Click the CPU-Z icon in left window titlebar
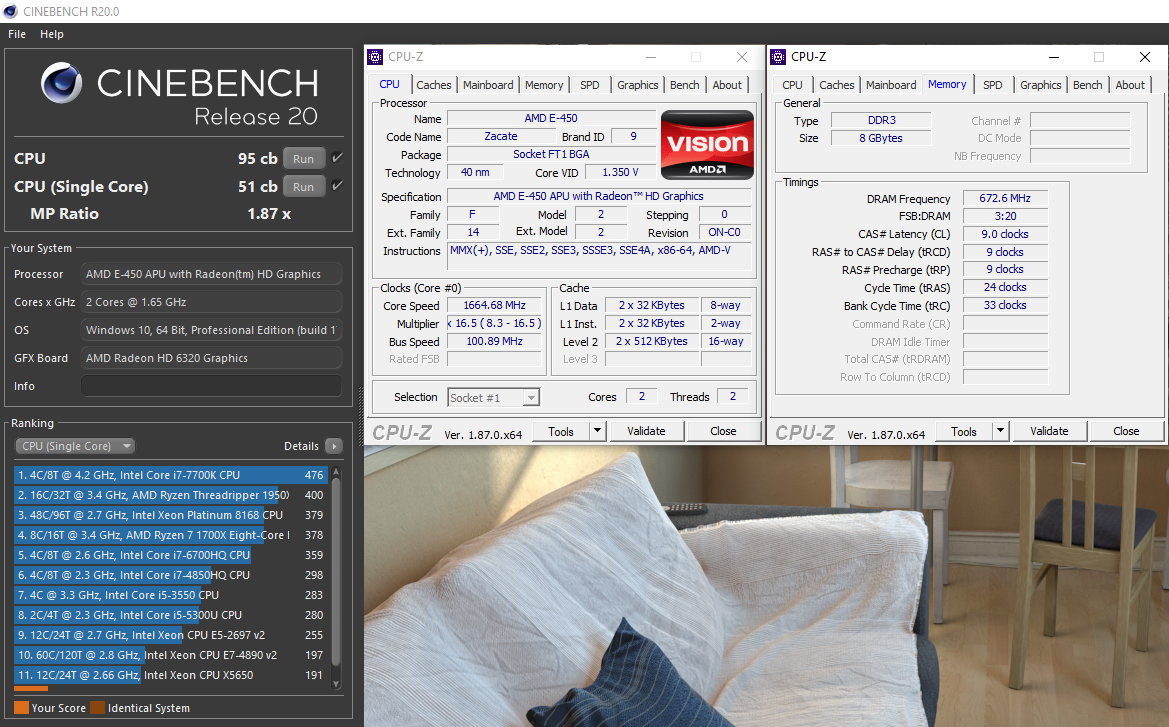The width and height of the screenshot is (1169, 727). click(376, 57)
